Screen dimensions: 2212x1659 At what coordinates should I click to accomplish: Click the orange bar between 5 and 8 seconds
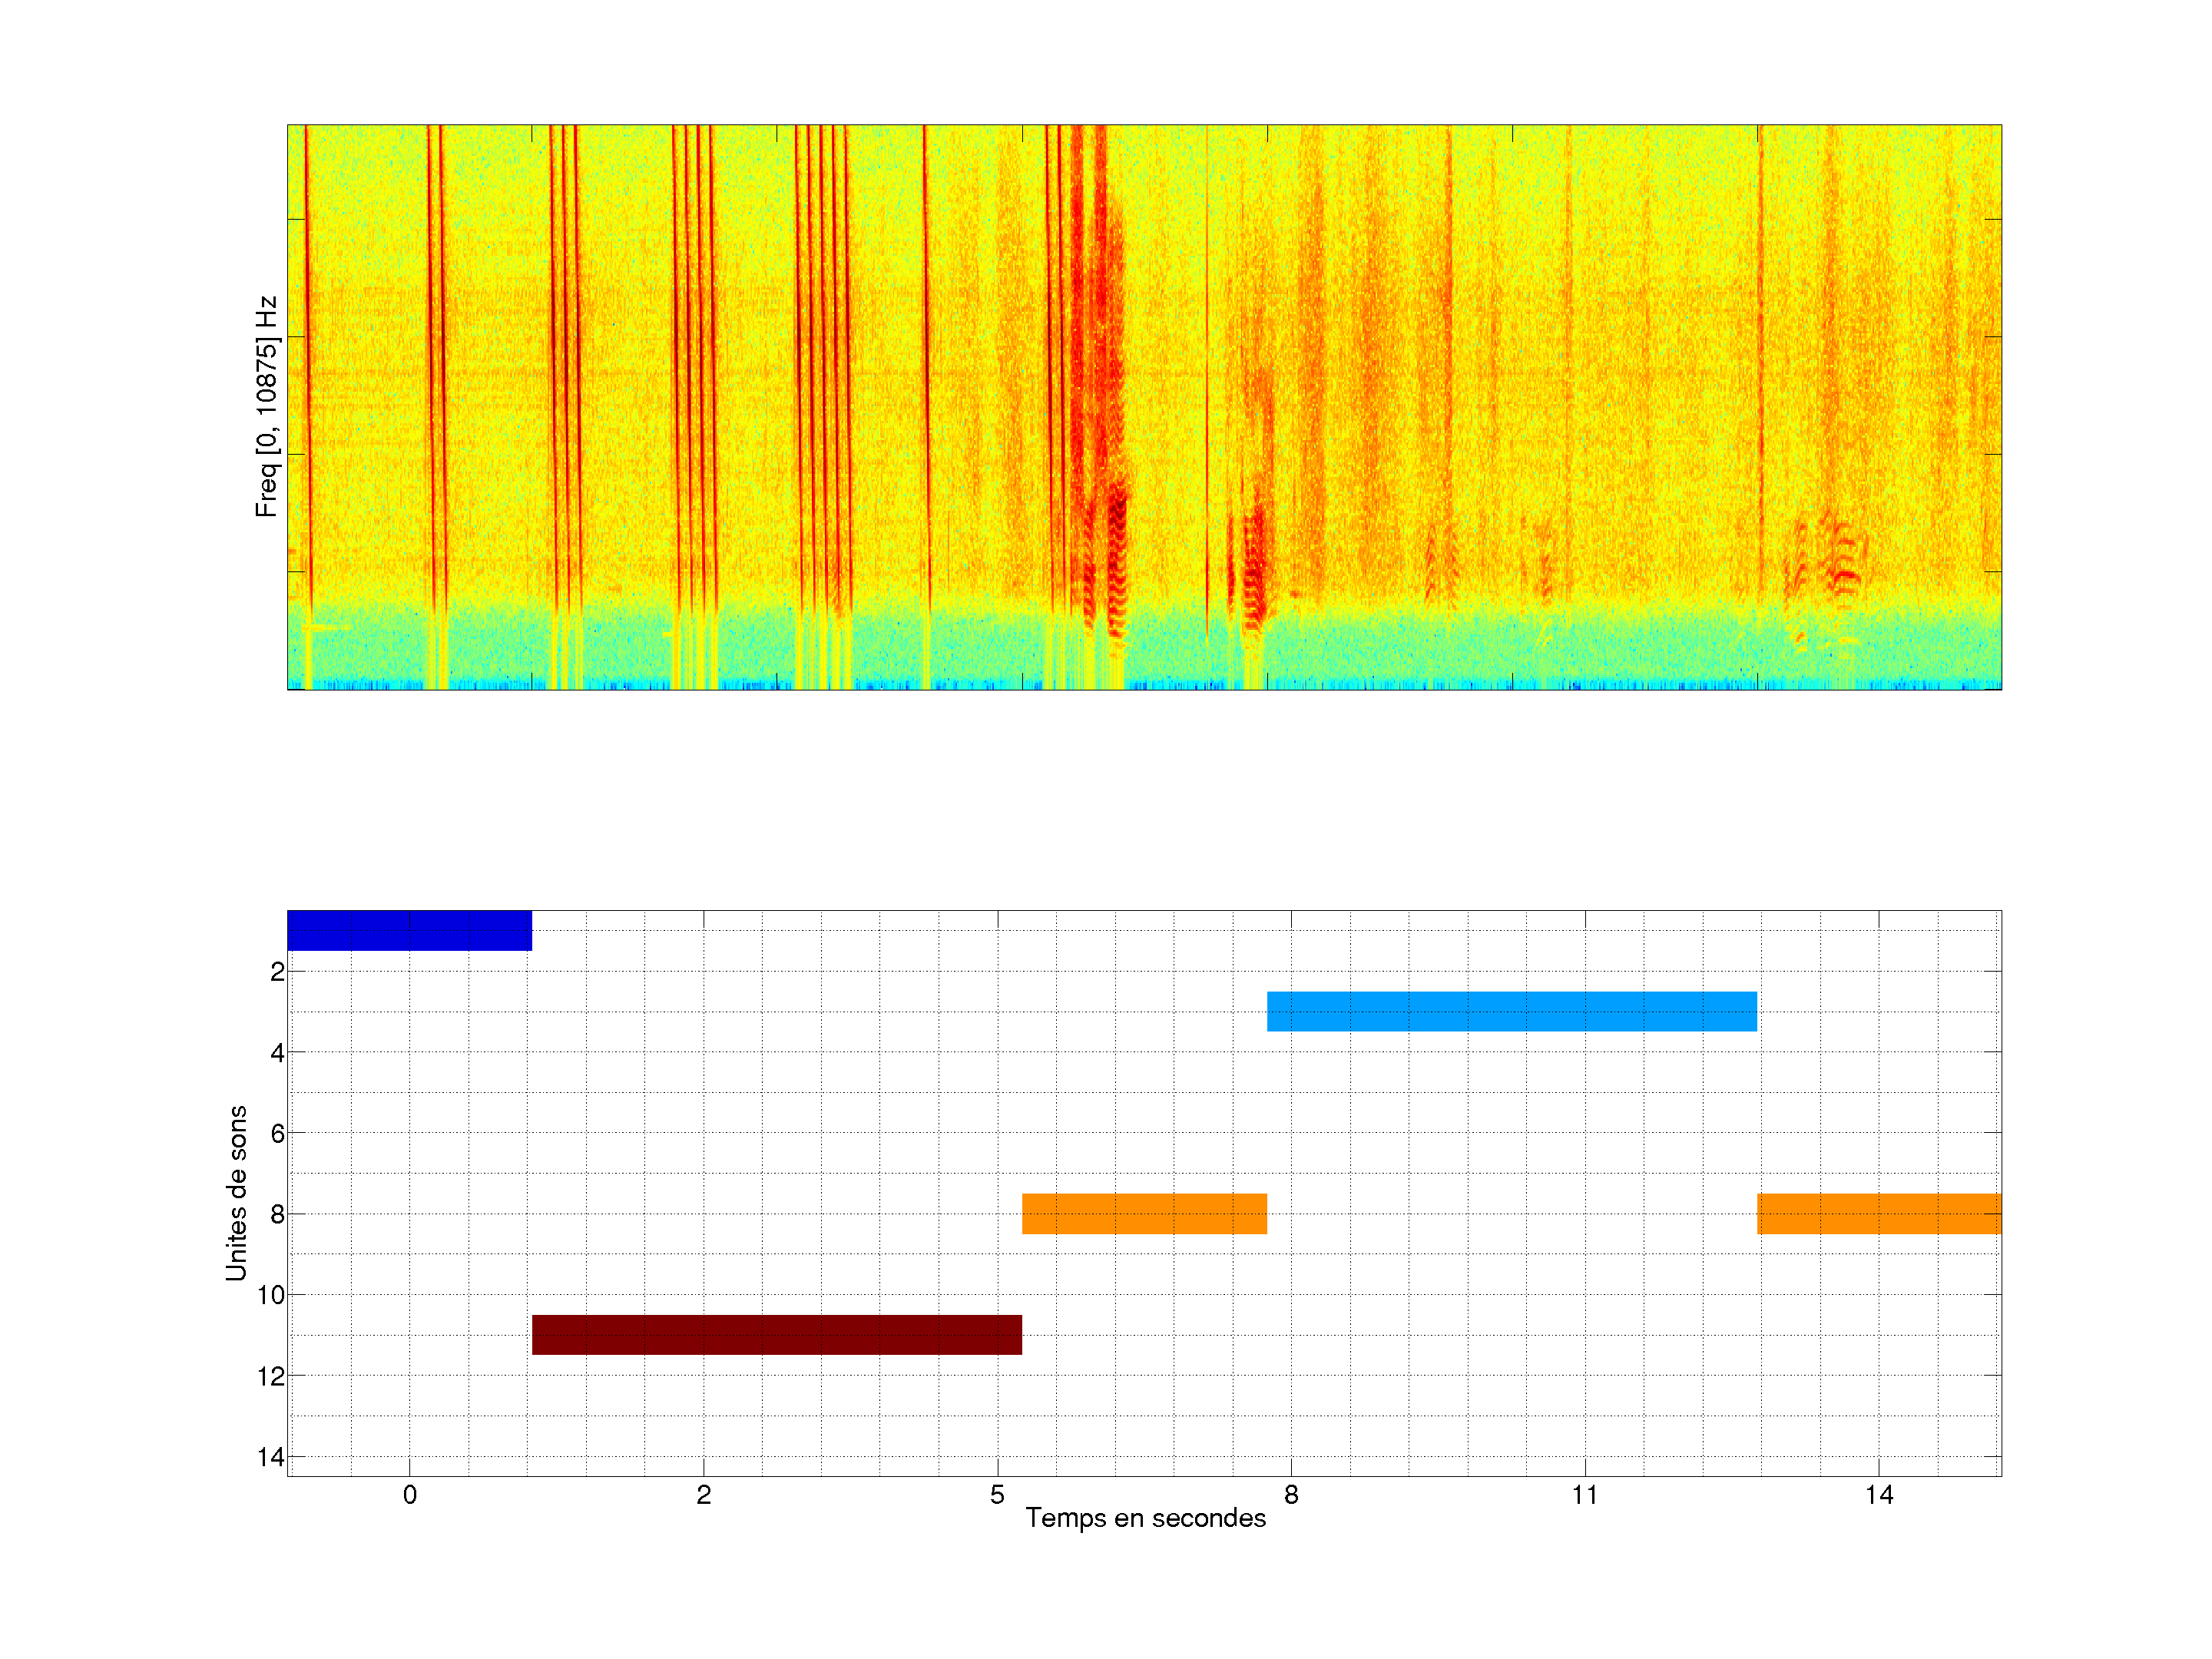[x=1144, y=1213]
